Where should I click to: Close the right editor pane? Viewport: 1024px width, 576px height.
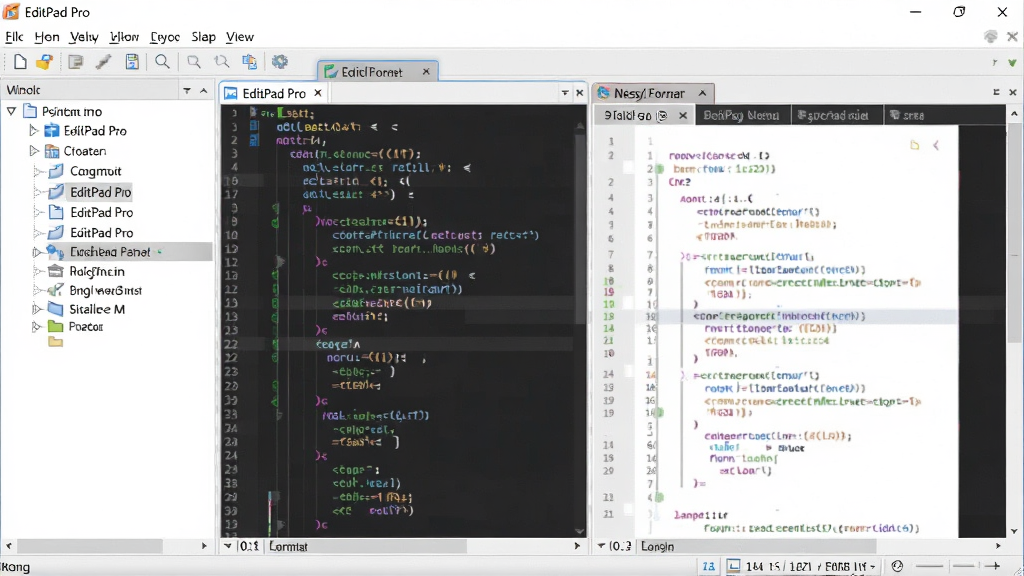[1013, 92]
